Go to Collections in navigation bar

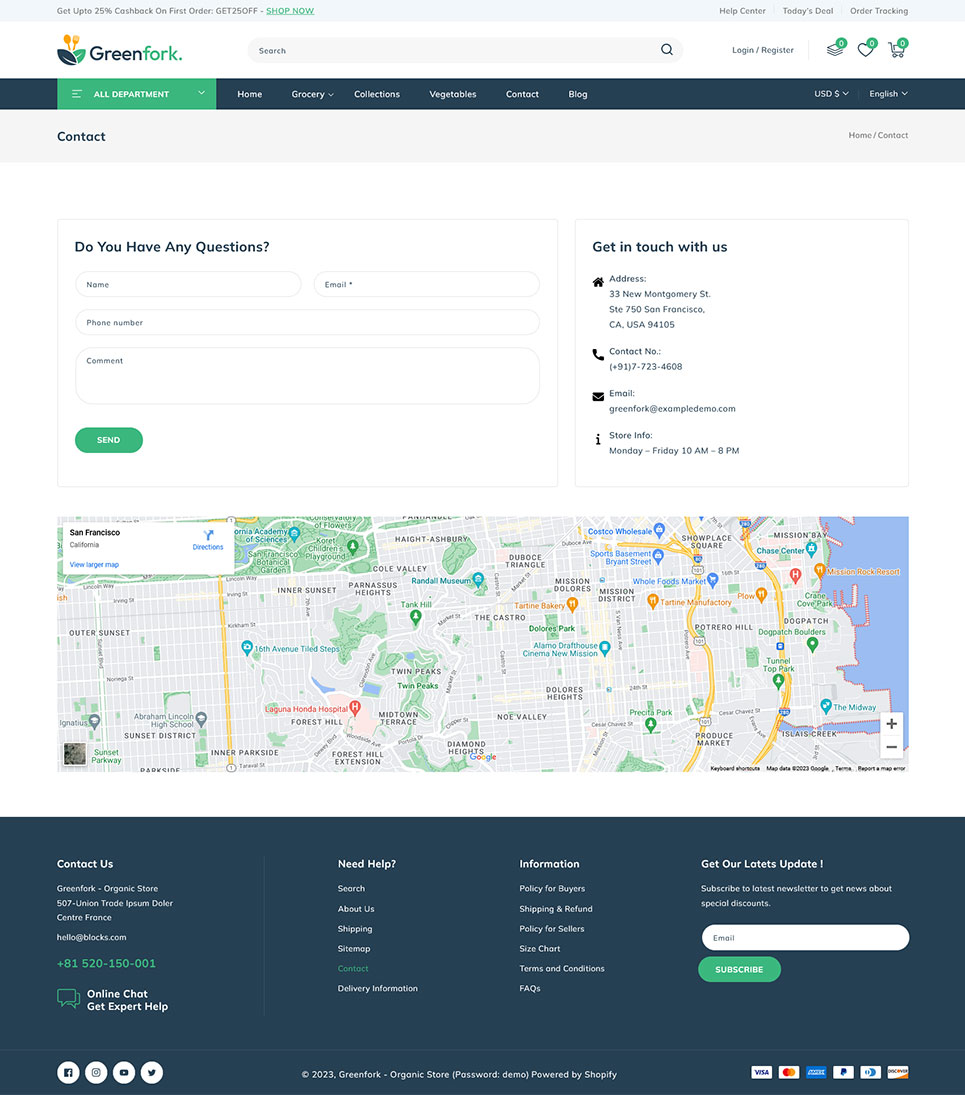tap(377, 94)
